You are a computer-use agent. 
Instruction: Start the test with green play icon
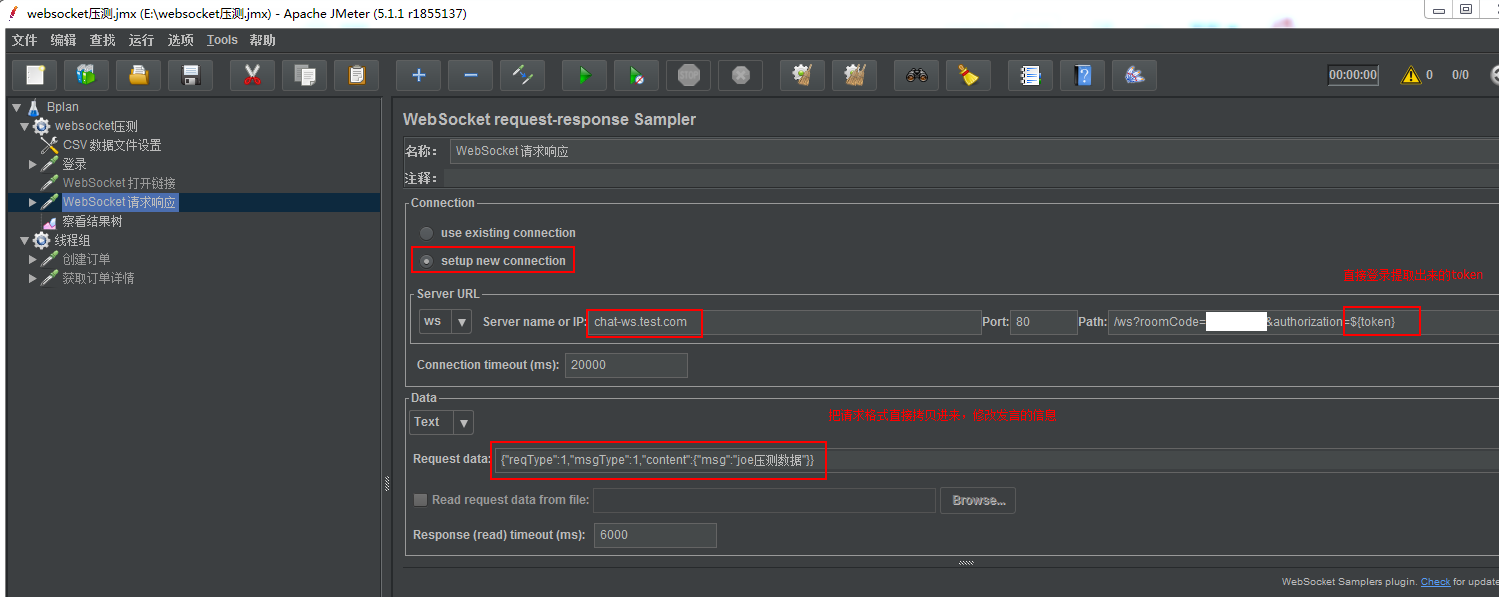[x=584, y=75]
